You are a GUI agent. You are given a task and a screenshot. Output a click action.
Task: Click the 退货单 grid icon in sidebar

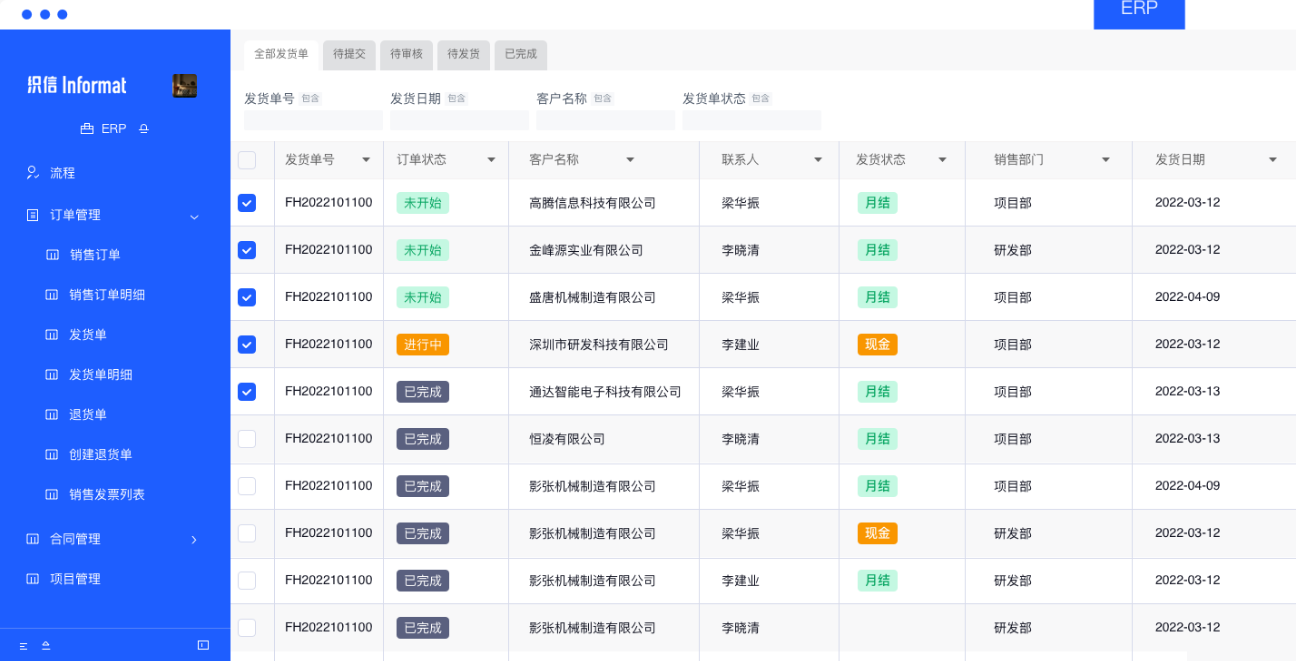53,415
